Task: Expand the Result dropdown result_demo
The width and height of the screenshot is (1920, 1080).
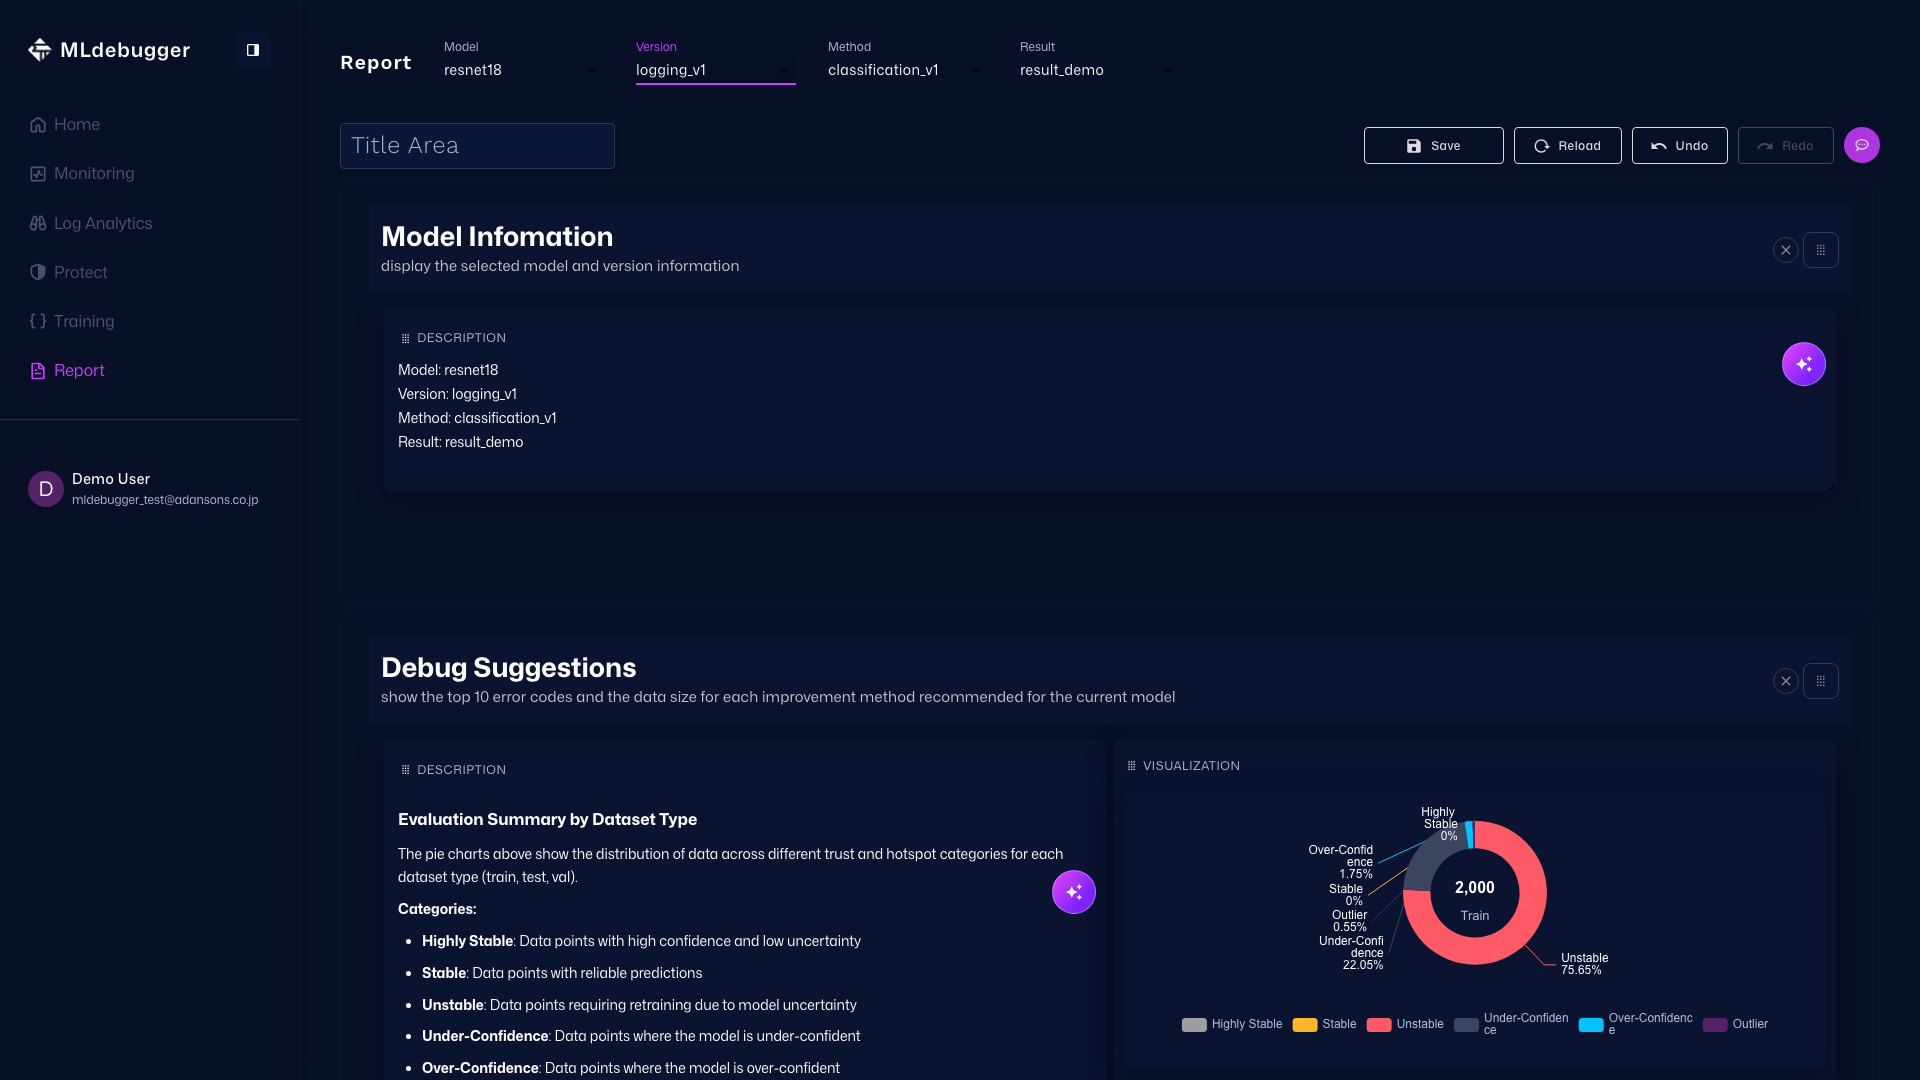Action: 1098,70
